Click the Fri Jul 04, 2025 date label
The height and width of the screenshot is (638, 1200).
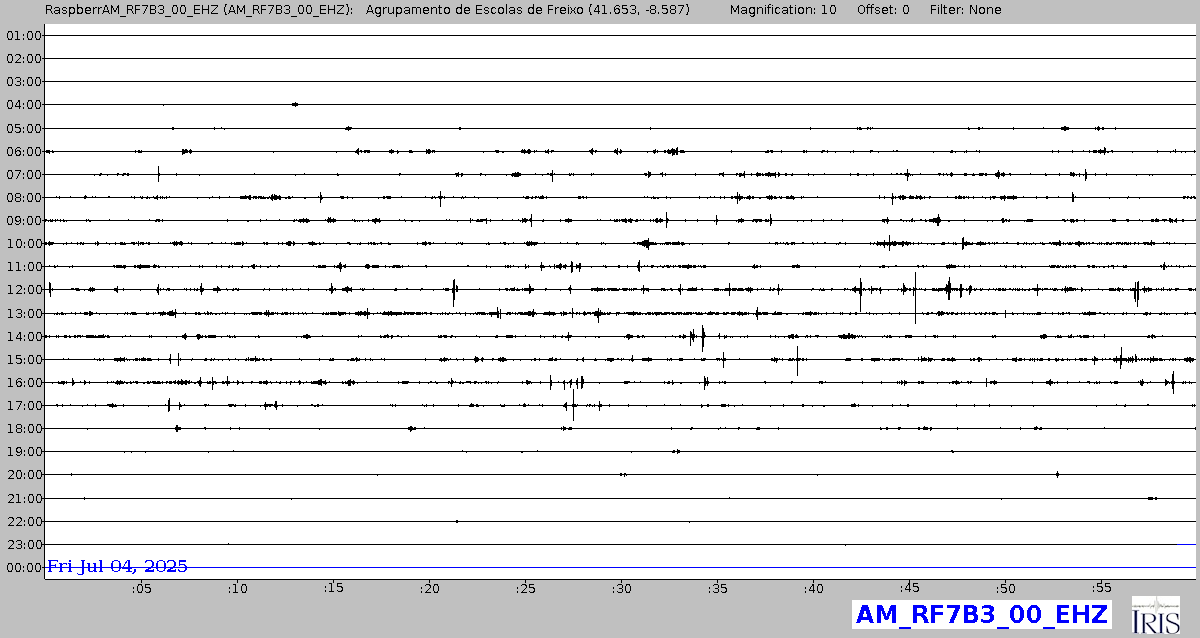pos(118,566)
